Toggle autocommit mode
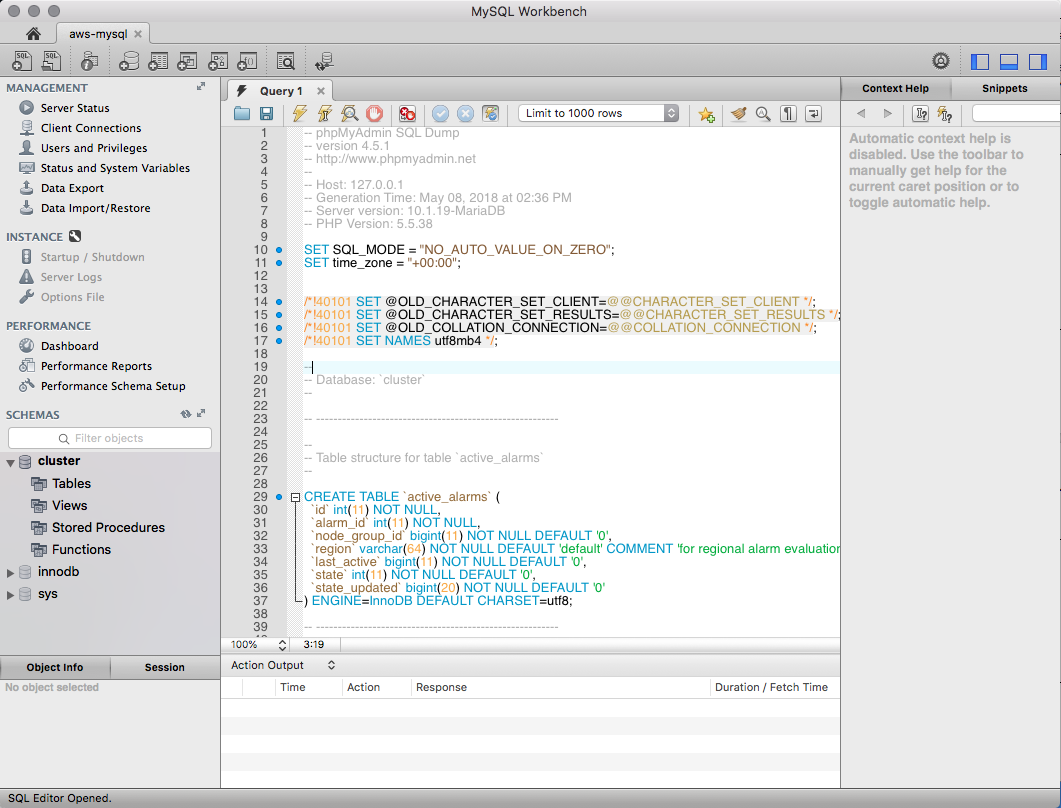This screenshot has width=1061, height=808. pos(491,114)
